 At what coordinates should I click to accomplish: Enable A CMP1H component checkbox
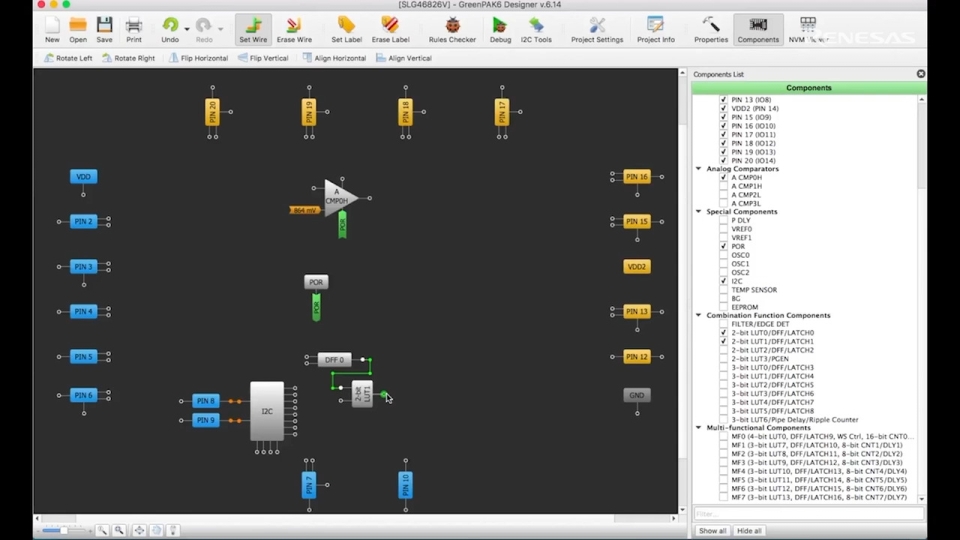(724, 186)
